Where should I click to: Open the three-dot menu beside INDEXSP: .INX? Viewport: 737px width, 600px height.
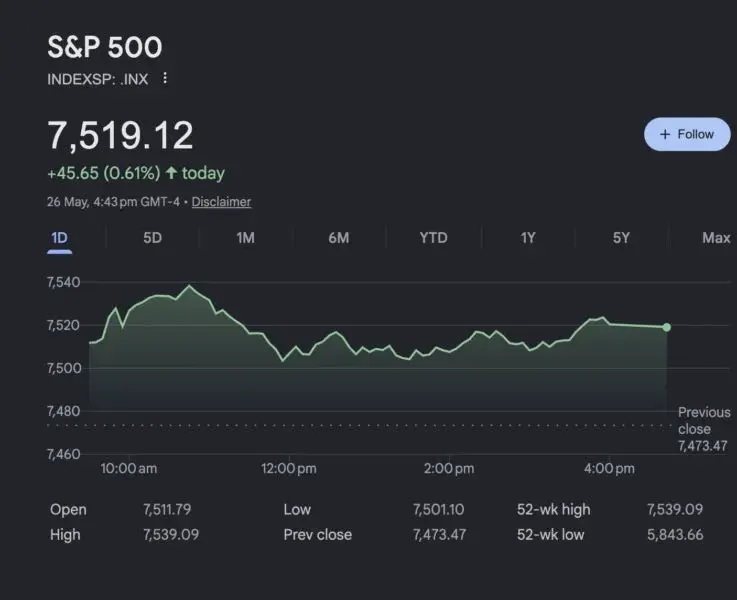pyautogui.click(x=165, y=78)
